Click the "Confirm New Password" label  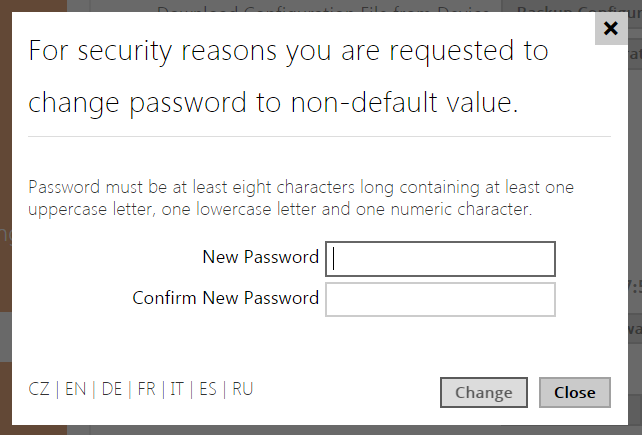(x=225, y=297)
